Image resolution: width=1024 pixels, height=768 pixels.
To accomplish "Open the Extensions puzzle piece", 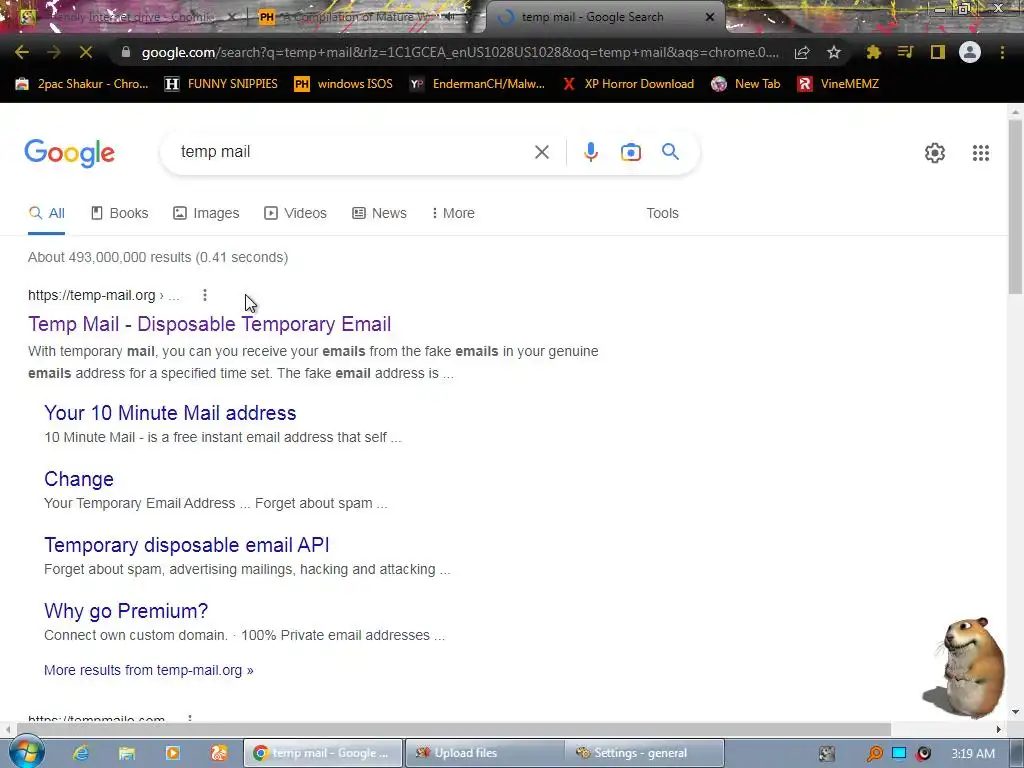I will pos(873,52).
